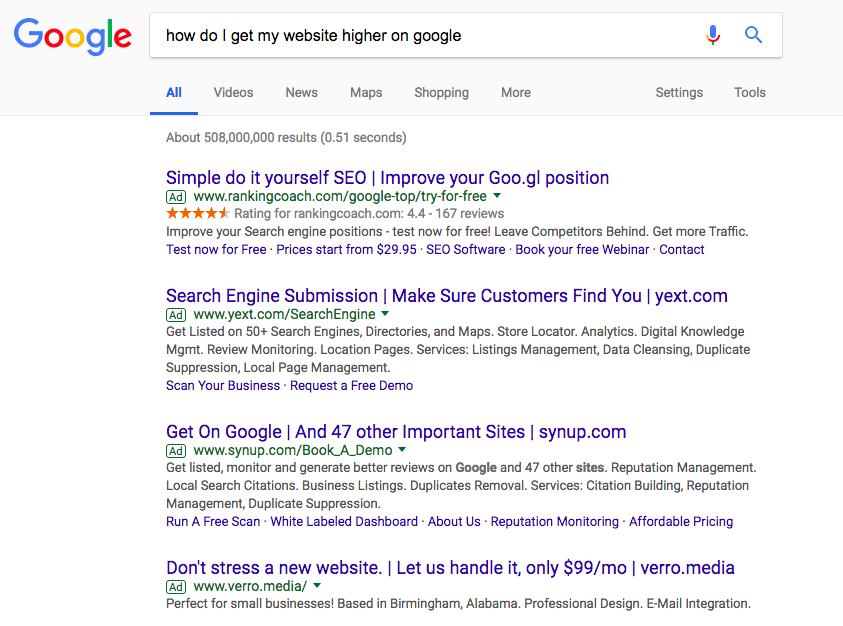Expand dropdown arrow next to yext.com/SearchEngine URL
This screenshot has width=843, height=626.
385,314
